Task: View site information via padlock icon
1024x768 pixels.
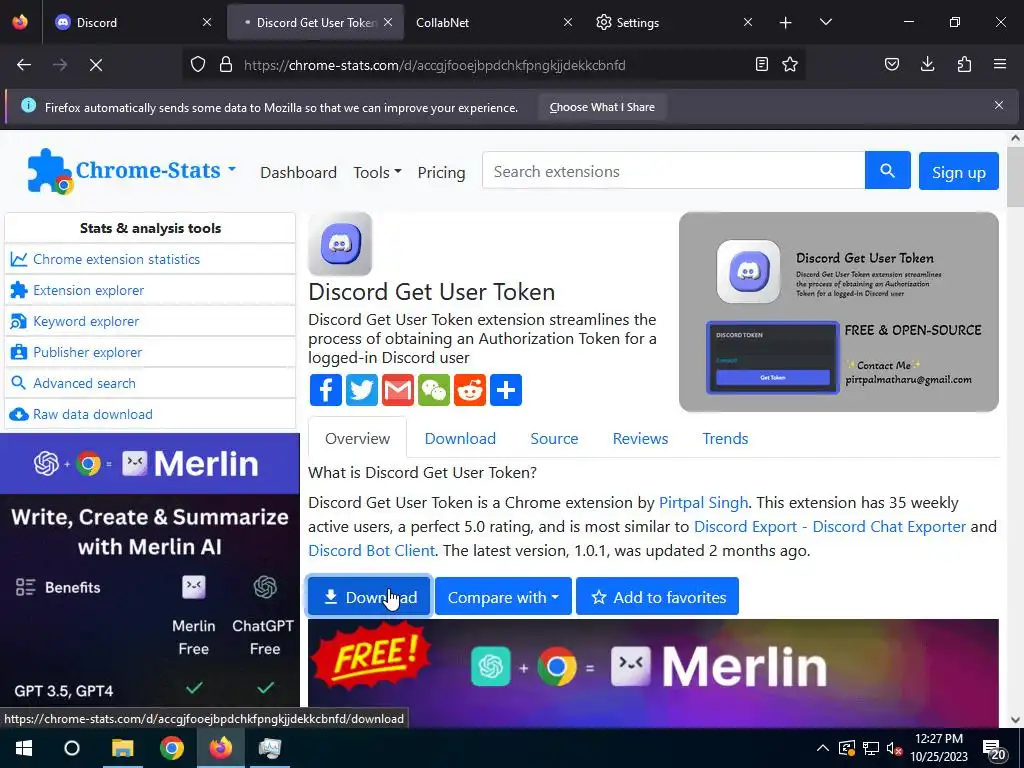Action: coord(226,65)
